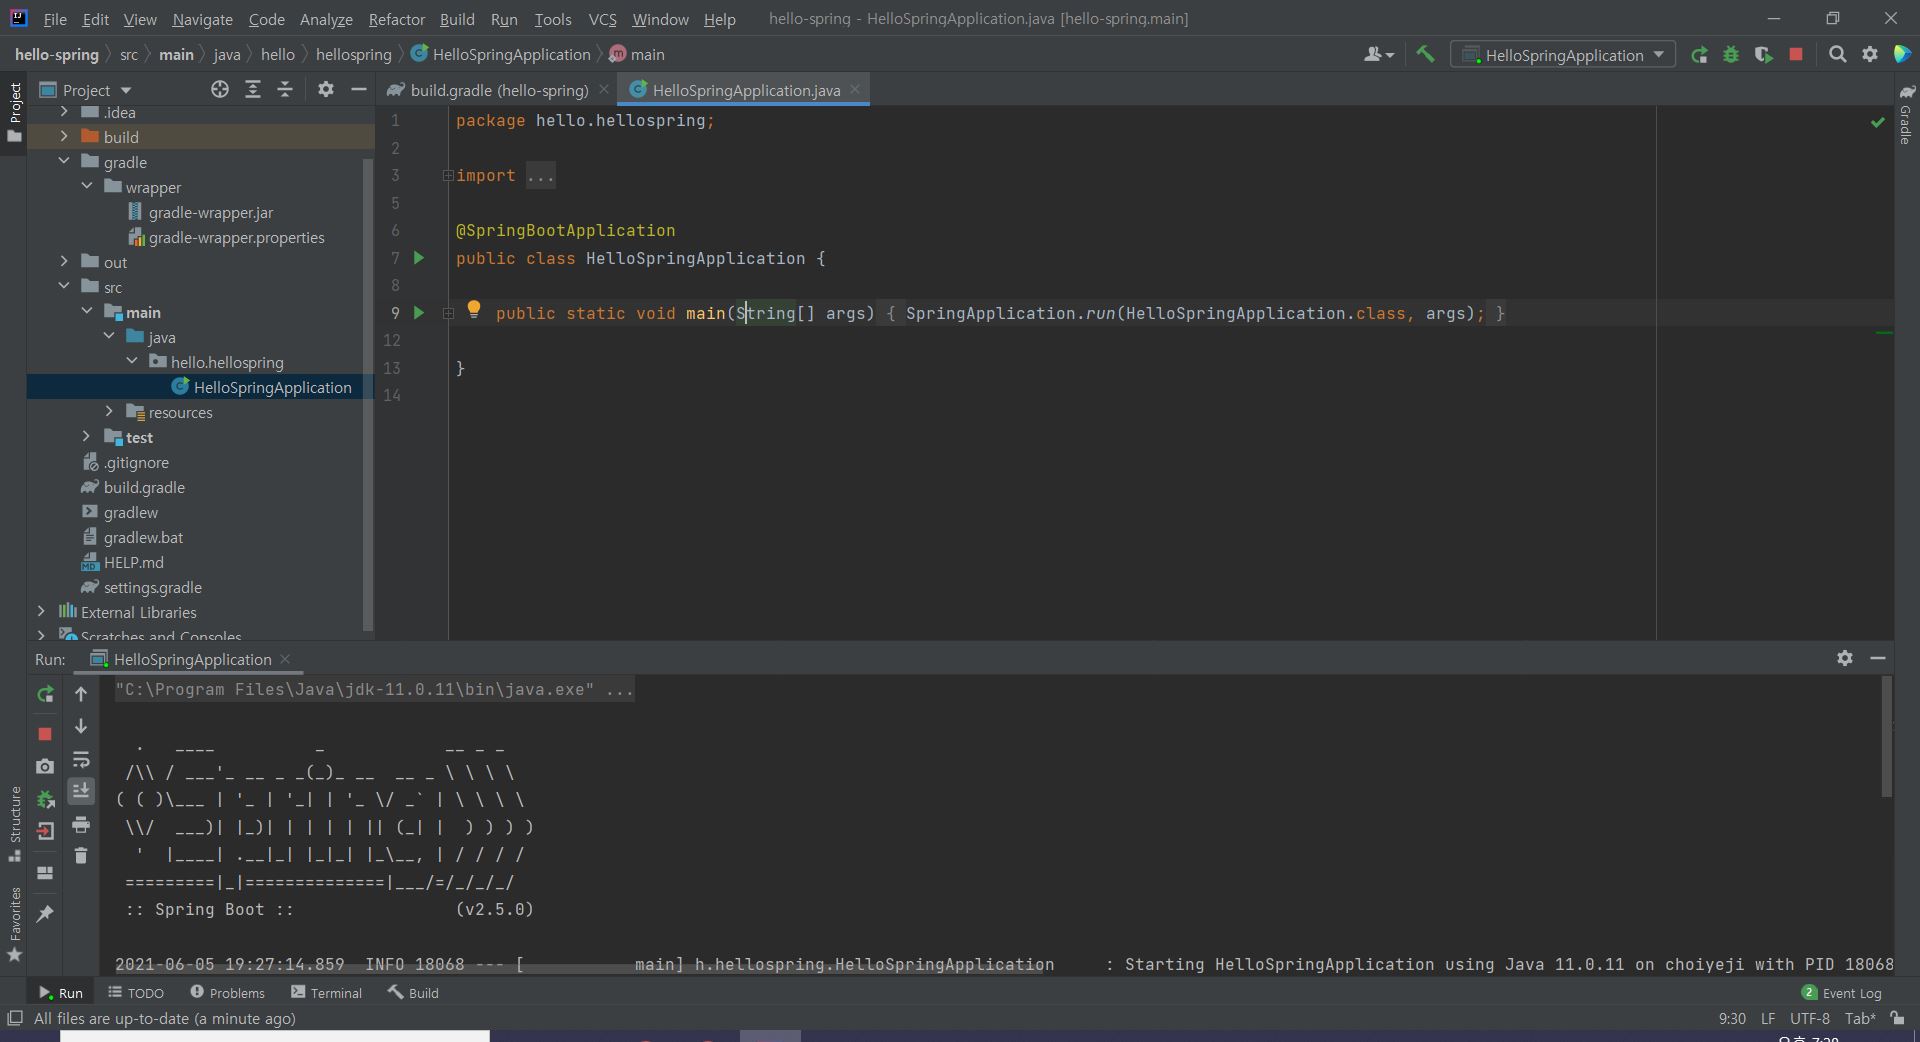Dump threads with the camera icon

45,767
